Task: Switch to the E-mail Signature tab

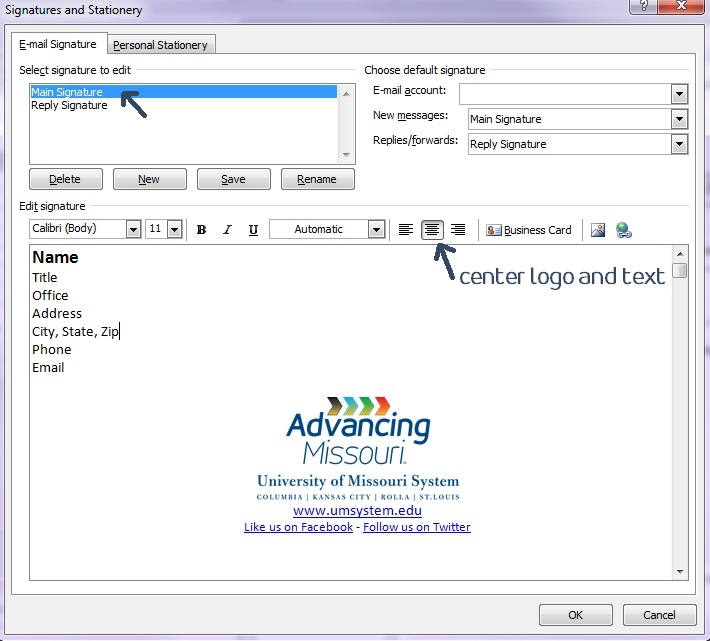Action: (58, 44)
